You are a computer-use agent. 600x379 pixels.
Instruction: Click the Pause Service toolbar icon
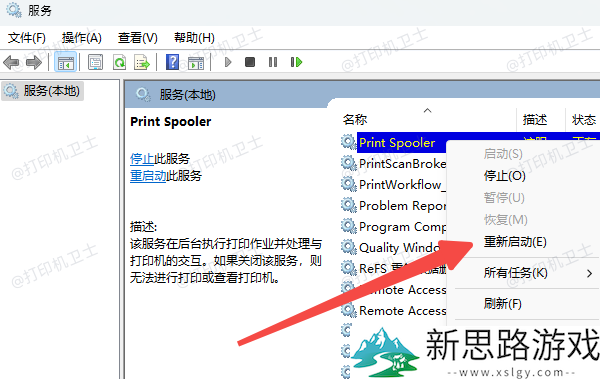[x=273, y=62]
